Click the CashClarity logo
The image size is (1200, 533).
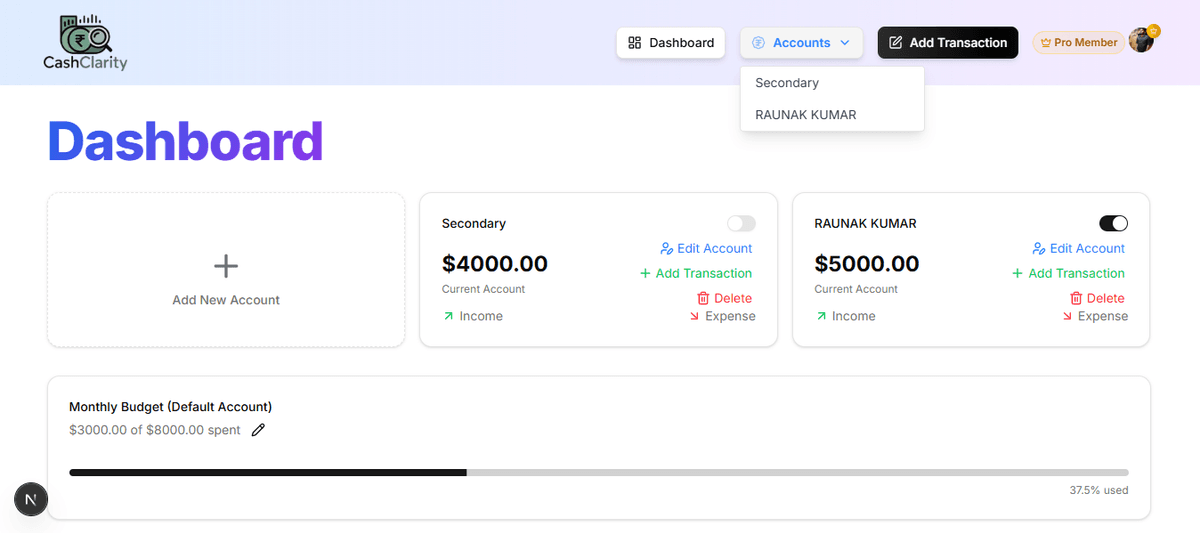tap(85, 43)
